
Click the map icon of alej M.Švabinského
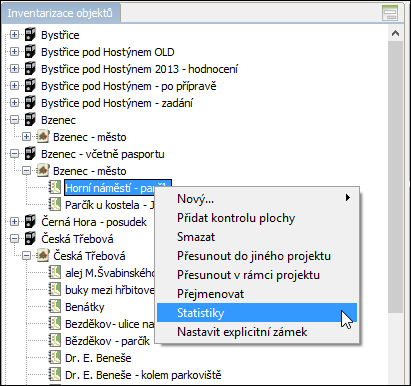coord(54,272)
